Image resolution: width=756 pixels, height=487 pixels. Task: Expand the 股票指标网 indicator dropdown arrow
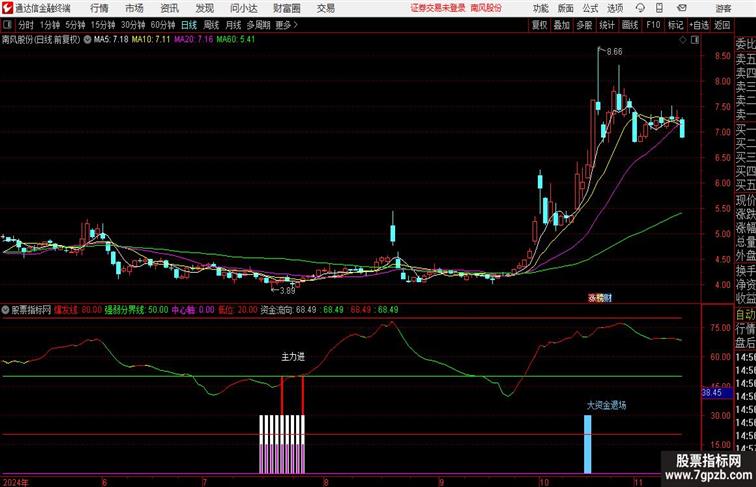pos(5,310)
